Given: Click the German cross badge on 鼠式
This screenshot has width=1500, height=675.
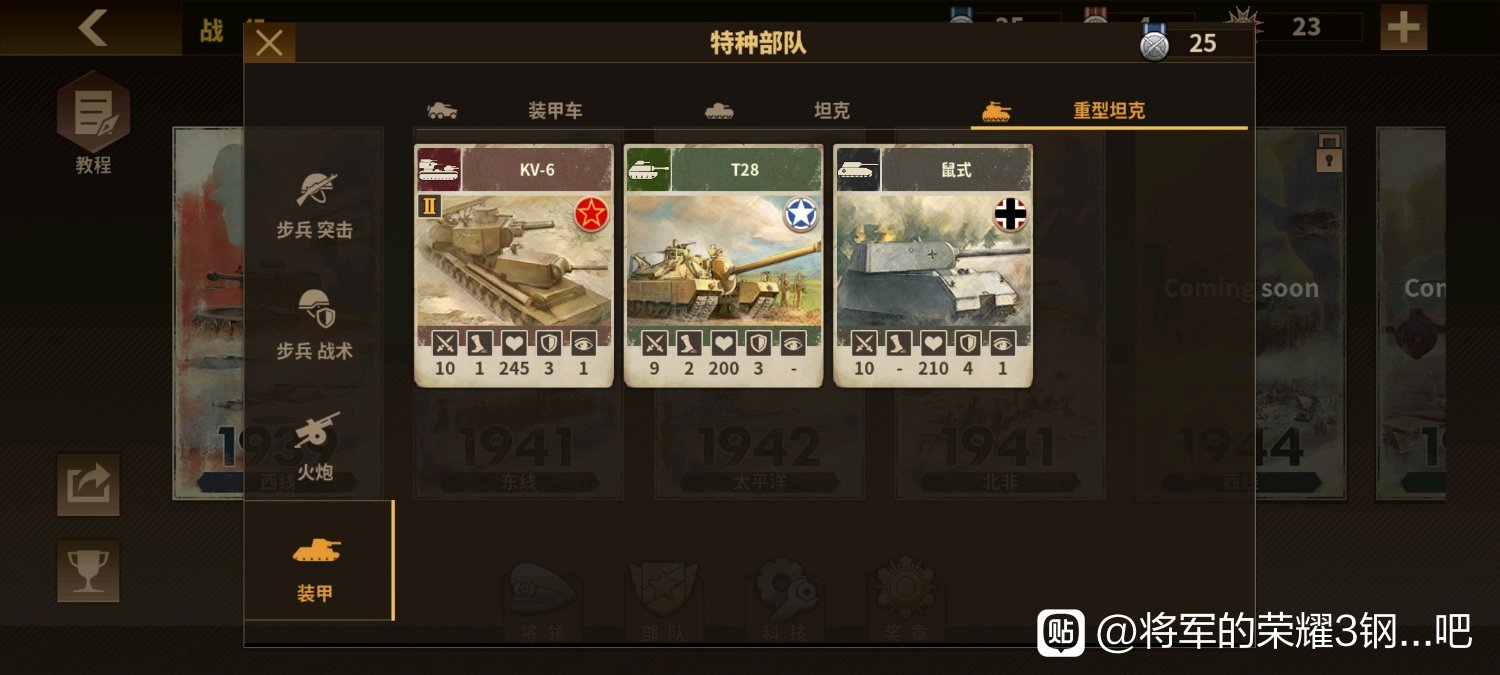Looking at the screenshot, I should click(x=1011, y=214).
